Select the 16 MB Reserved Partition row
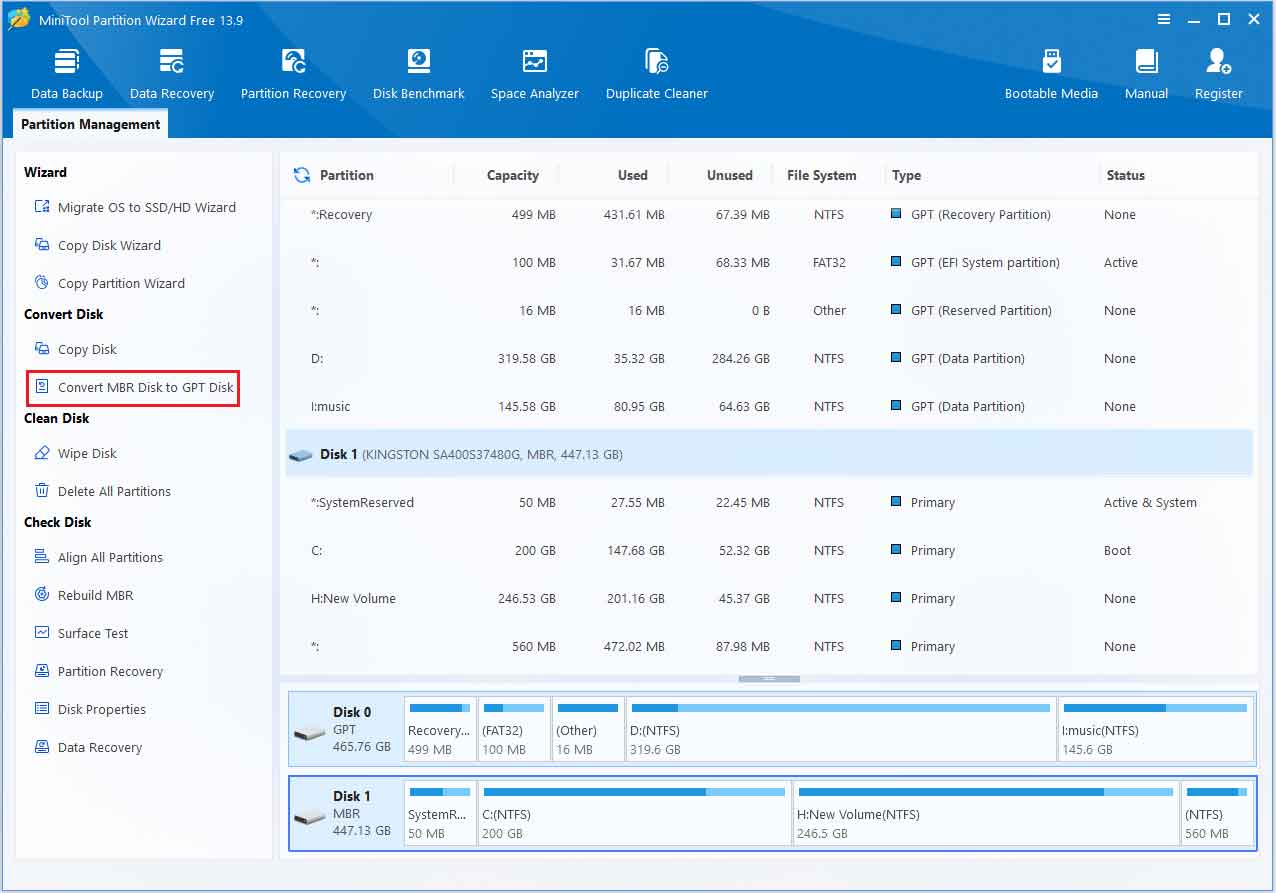The height and width of the screenshot is (893, 1276). click(768, 311)
